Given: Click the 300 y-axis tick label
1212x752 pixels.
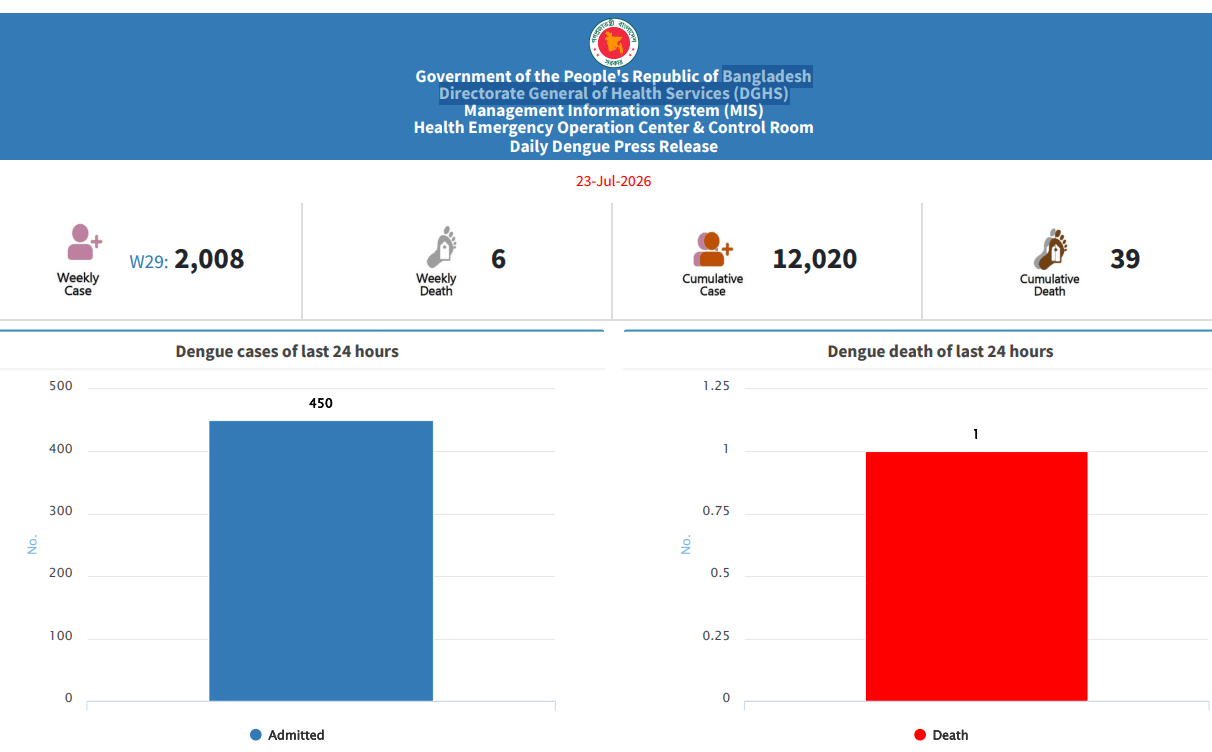Looking at the screenshot, I should (x=60, y=511).
